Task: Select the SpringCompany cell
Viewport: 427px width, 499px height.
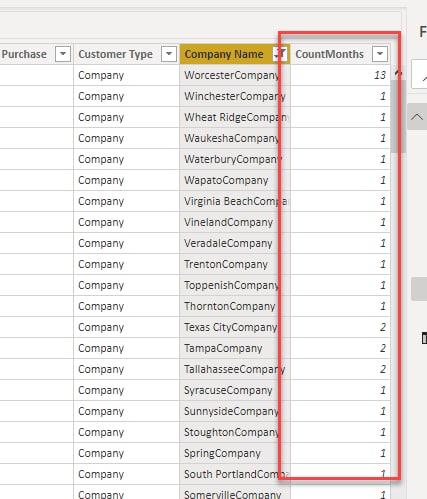Action: (235, 453)
